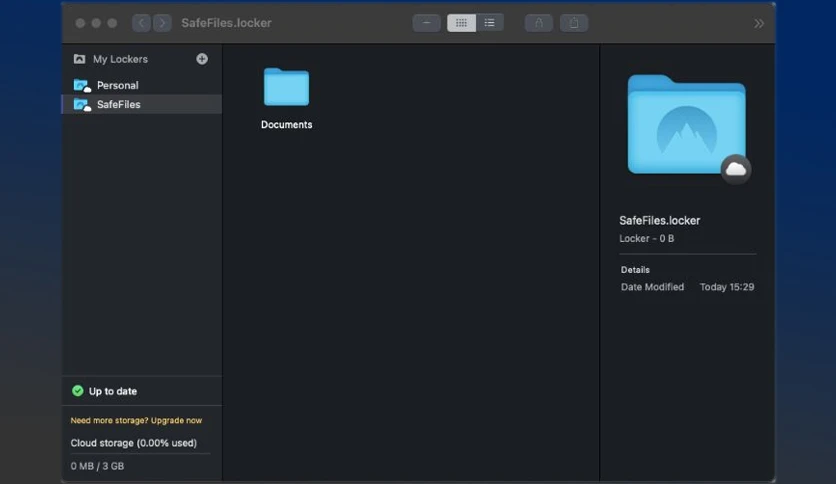Go forward with the right chevron button
Screen dimensions: 836x484
162,23
